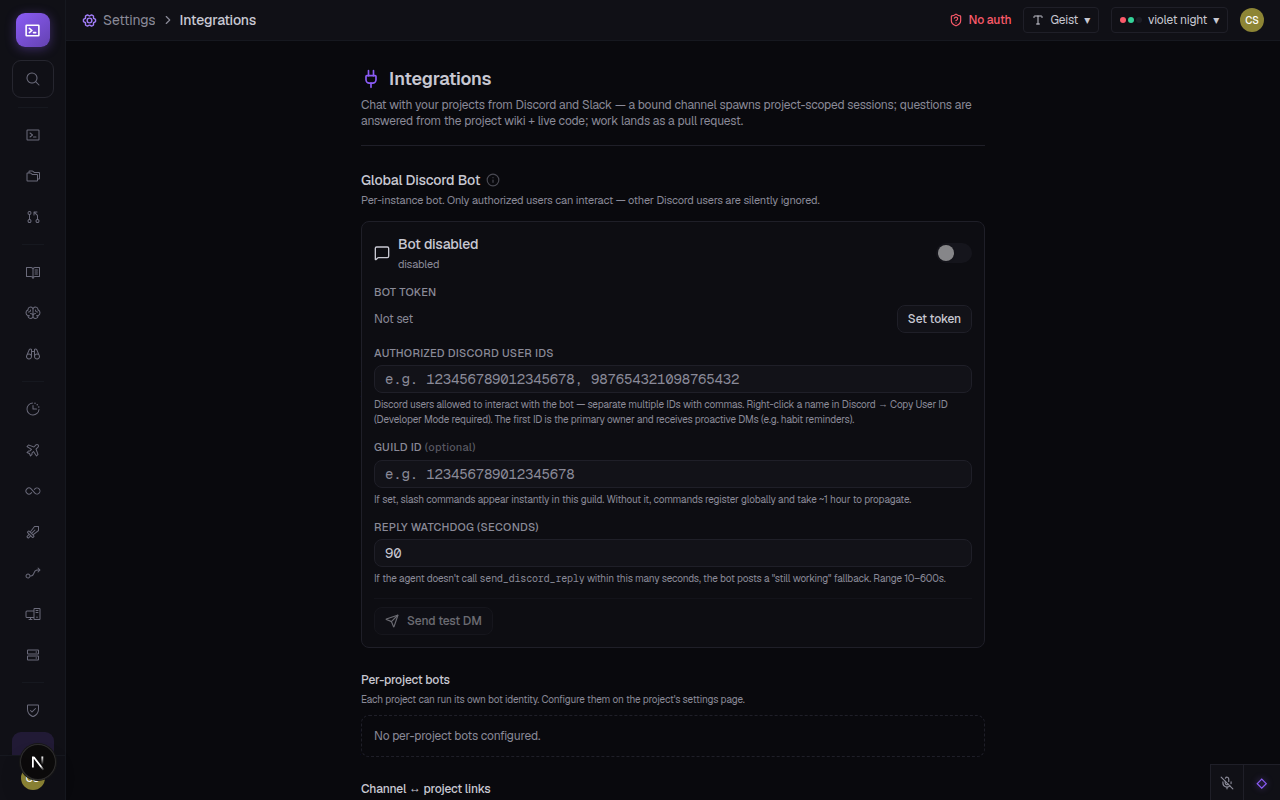
Task: Open the terminal sessions sidebar icon
Action: coord(33,135)
